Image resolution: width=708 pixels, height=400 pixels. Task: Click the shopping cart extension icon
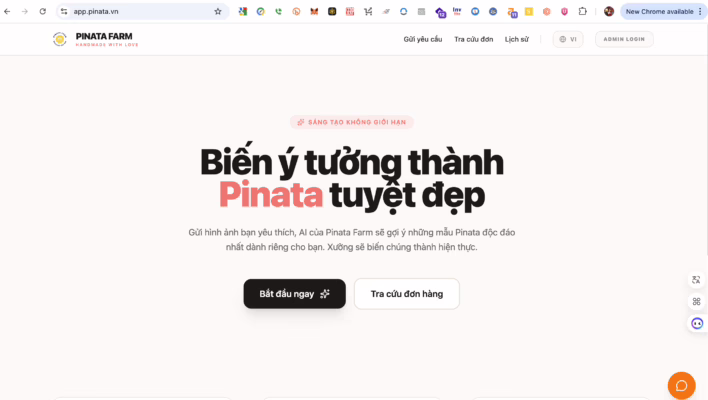(368, 11)
